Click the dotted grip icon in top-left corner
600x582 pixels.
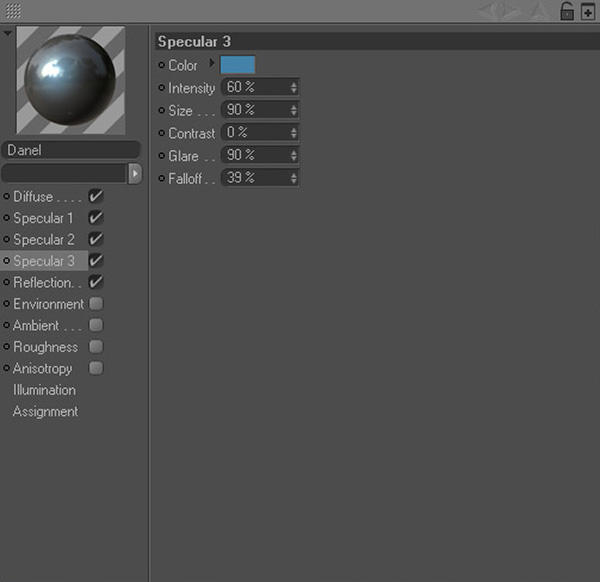click(13, 11)
